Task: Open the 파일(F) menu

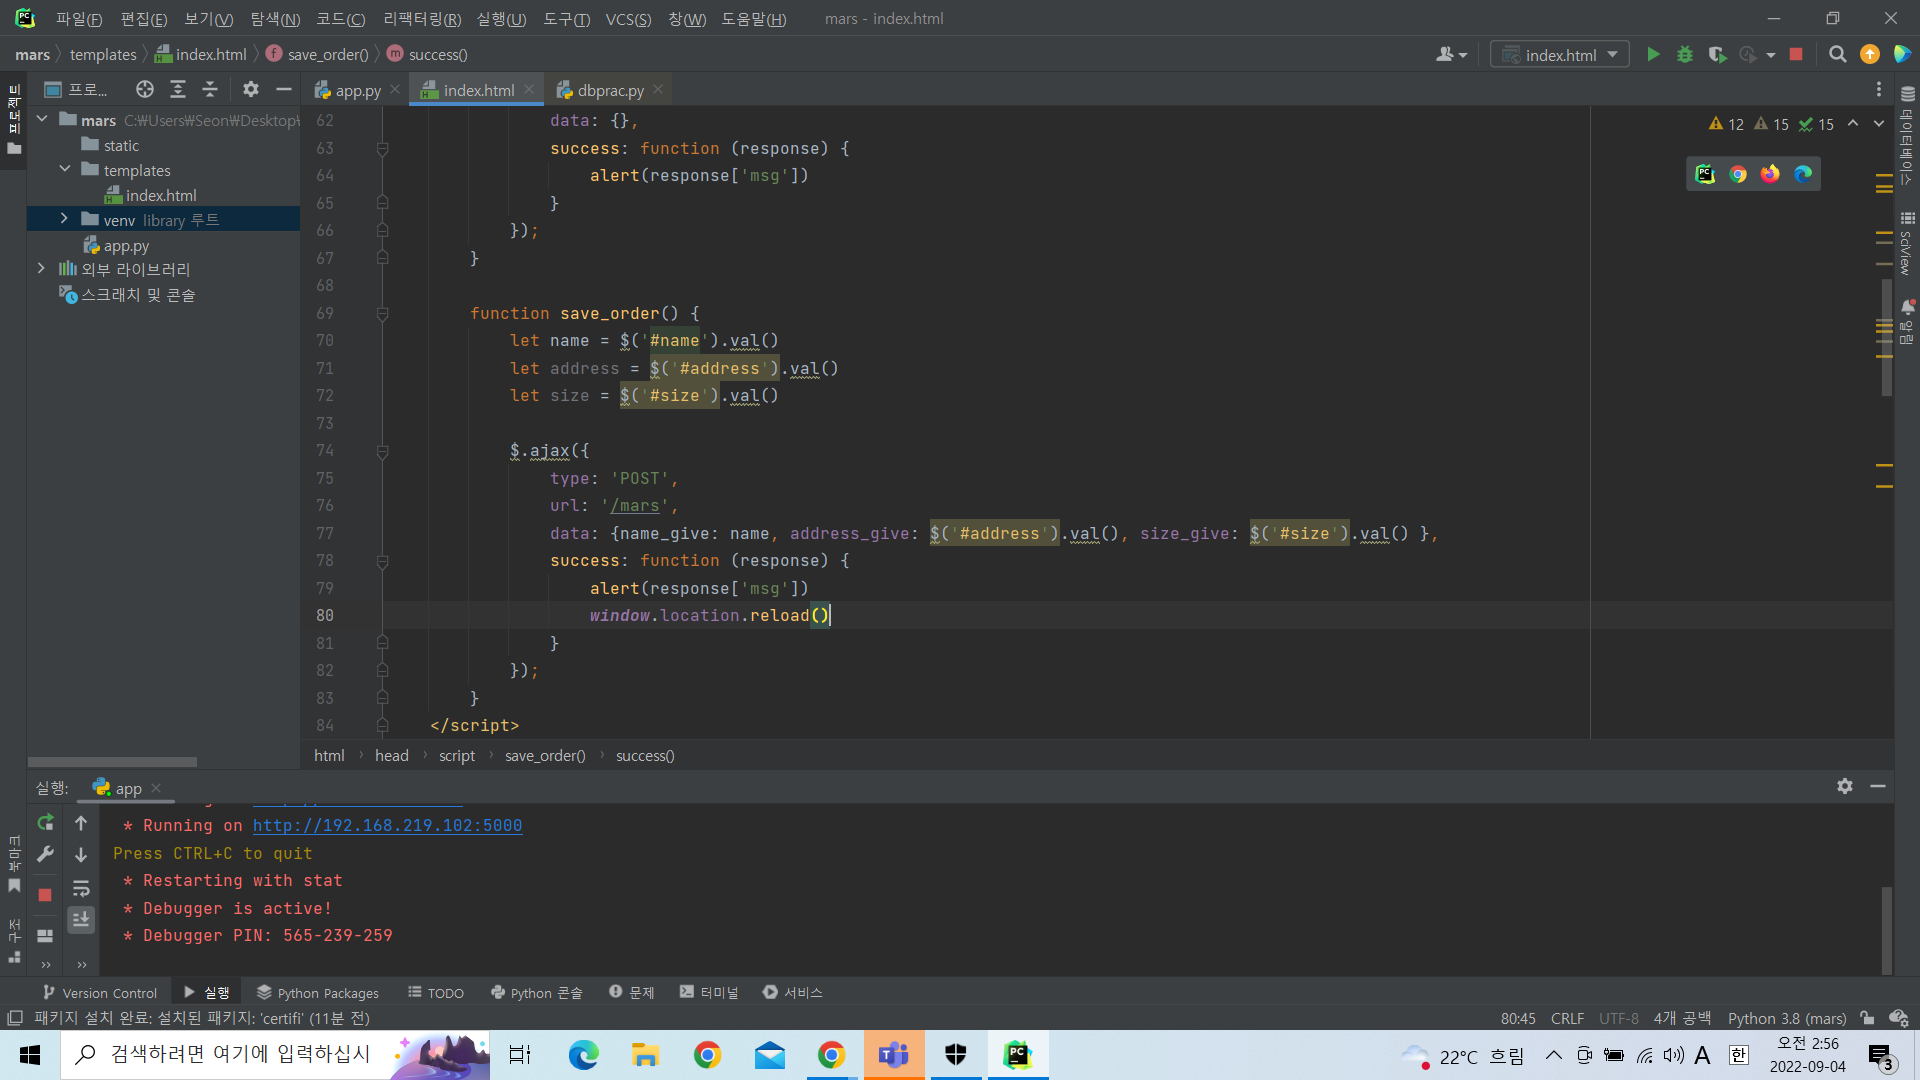Action: [79, 19]
